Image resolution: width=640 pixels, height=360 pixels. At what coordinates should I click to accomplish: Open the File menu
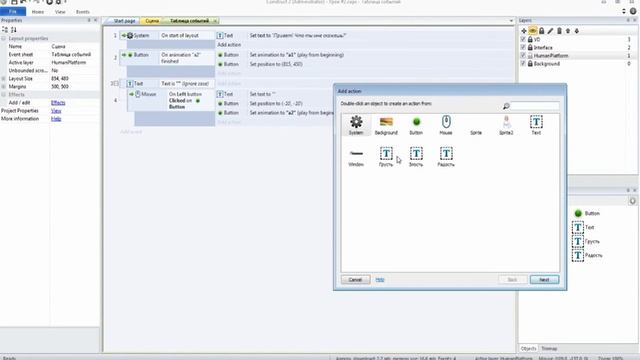(x=13, y=11)
